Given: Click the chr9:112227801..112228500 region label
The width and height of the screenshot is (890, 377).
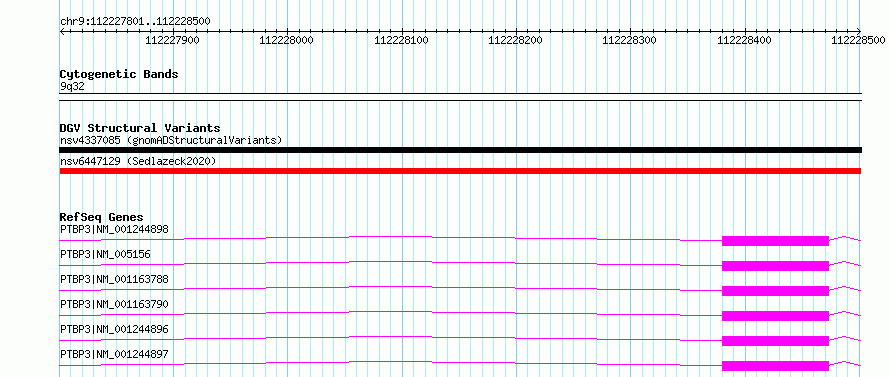Looking at the screenshot, I should pos(135,21).
